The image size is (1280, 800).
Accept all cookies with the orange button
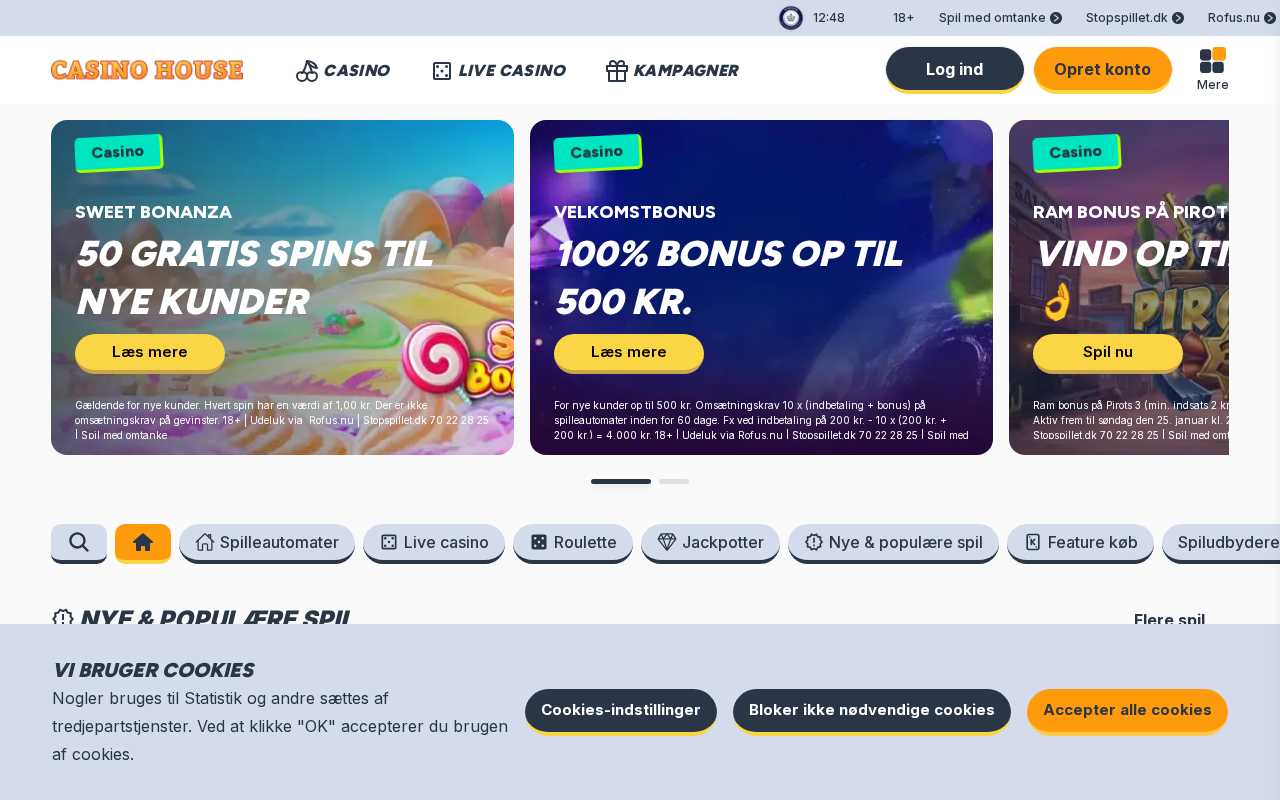click(1127, 710)
